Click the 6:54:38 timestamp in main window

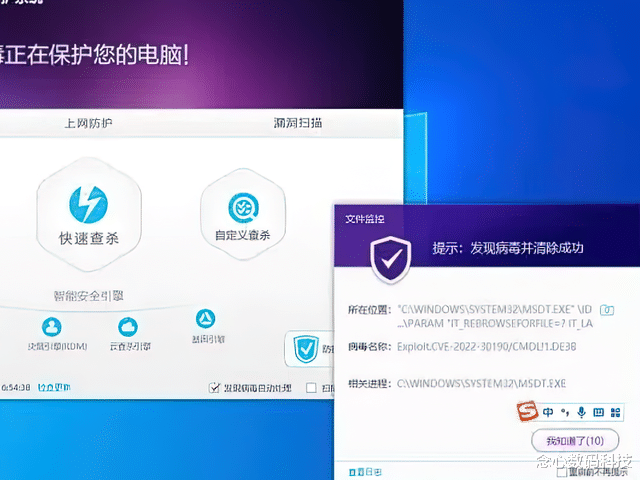tap(16, 387)
